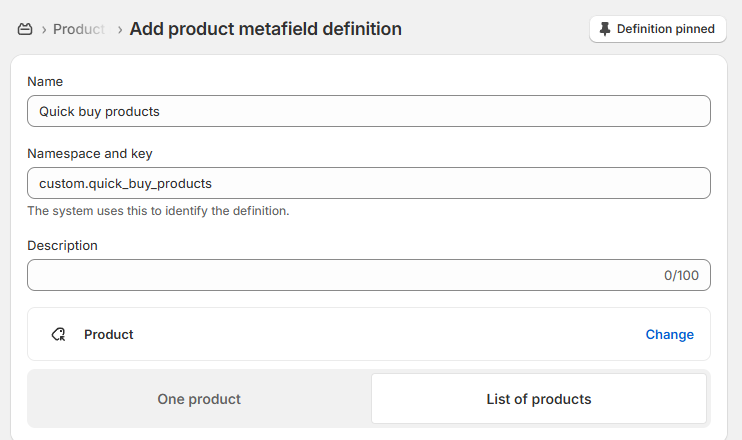Click the 0/100 character counter
Image resolution: width=742 pixels, height=440 pixels.
(x=681, y=275)
